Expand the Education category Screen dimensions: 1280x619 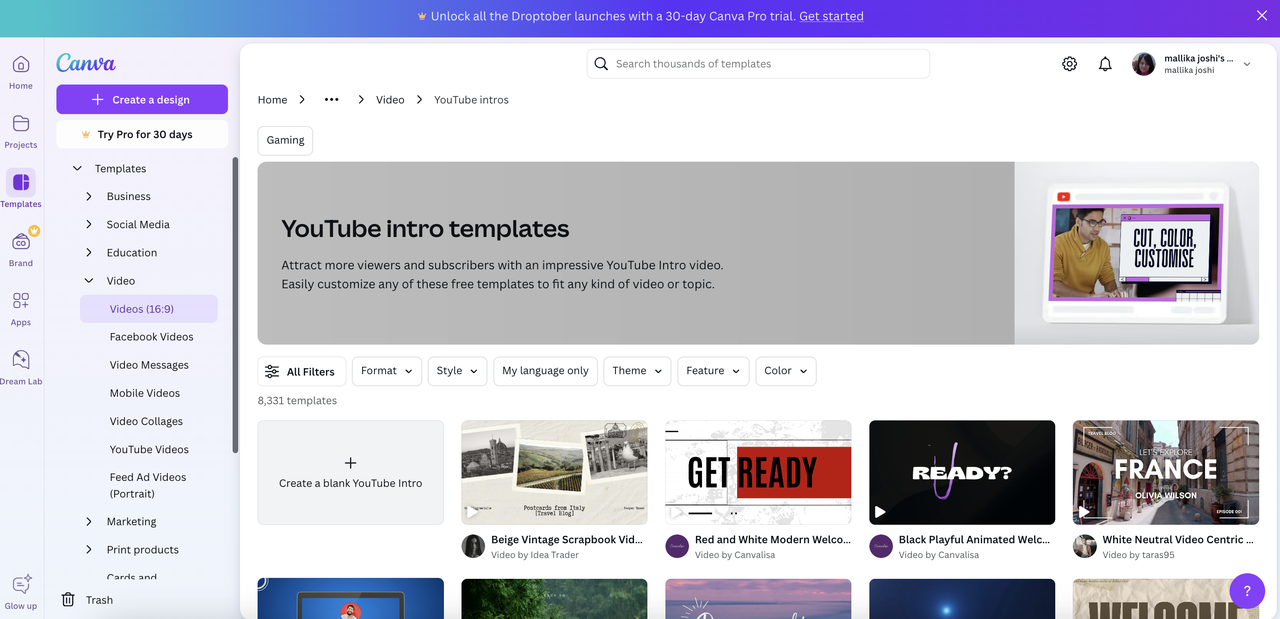(89, 253)
